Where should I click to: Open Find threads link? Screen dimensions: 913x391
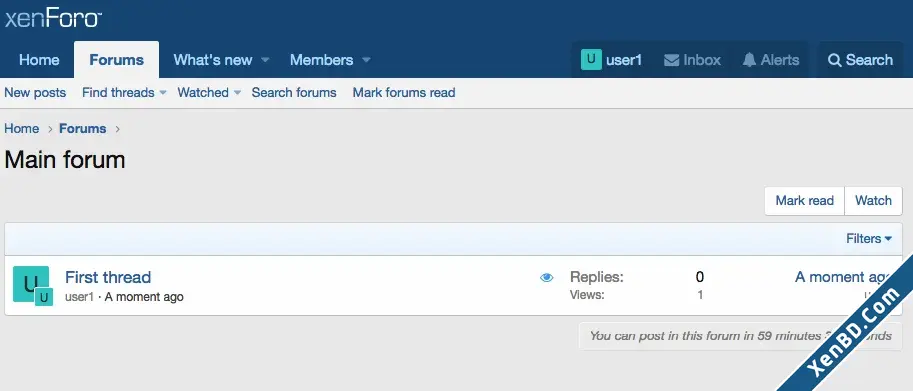(x=118, y=93)
